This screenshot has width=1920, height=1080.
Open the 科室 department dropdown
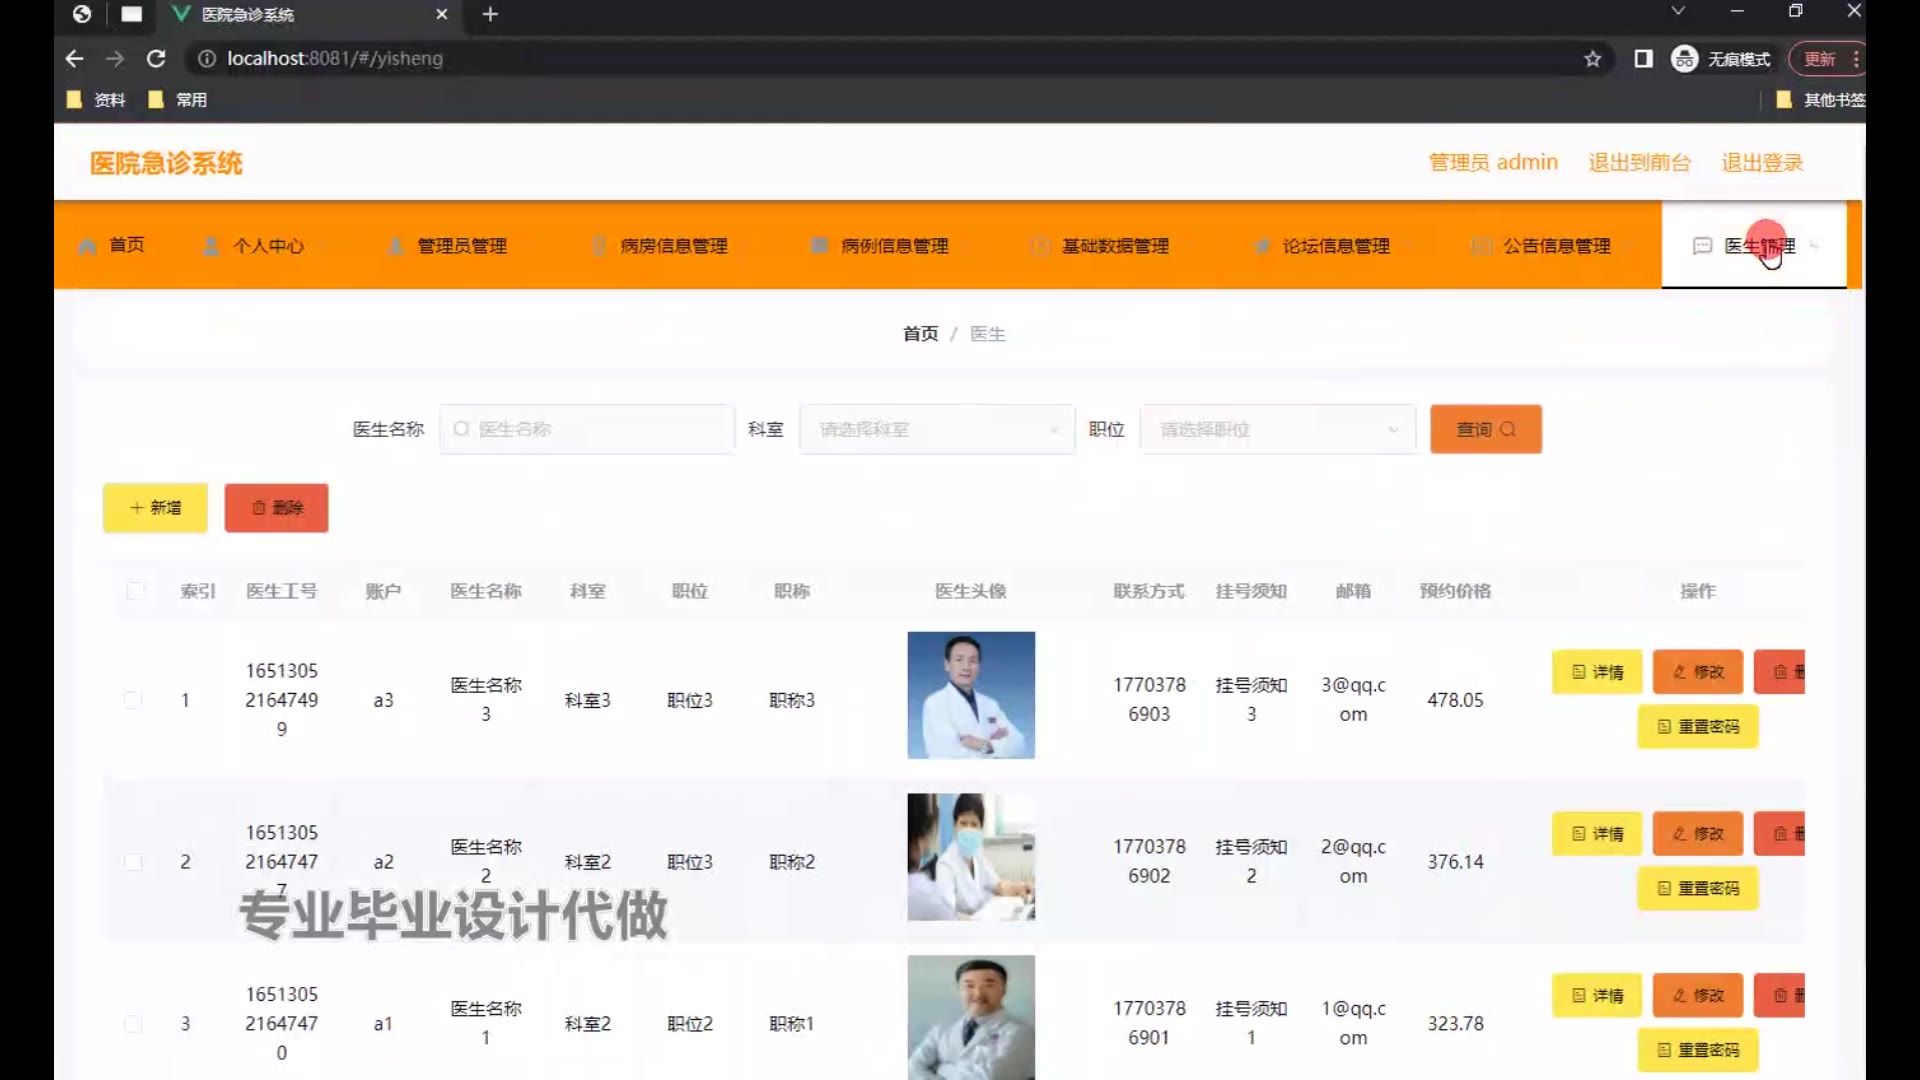(937, 429)
